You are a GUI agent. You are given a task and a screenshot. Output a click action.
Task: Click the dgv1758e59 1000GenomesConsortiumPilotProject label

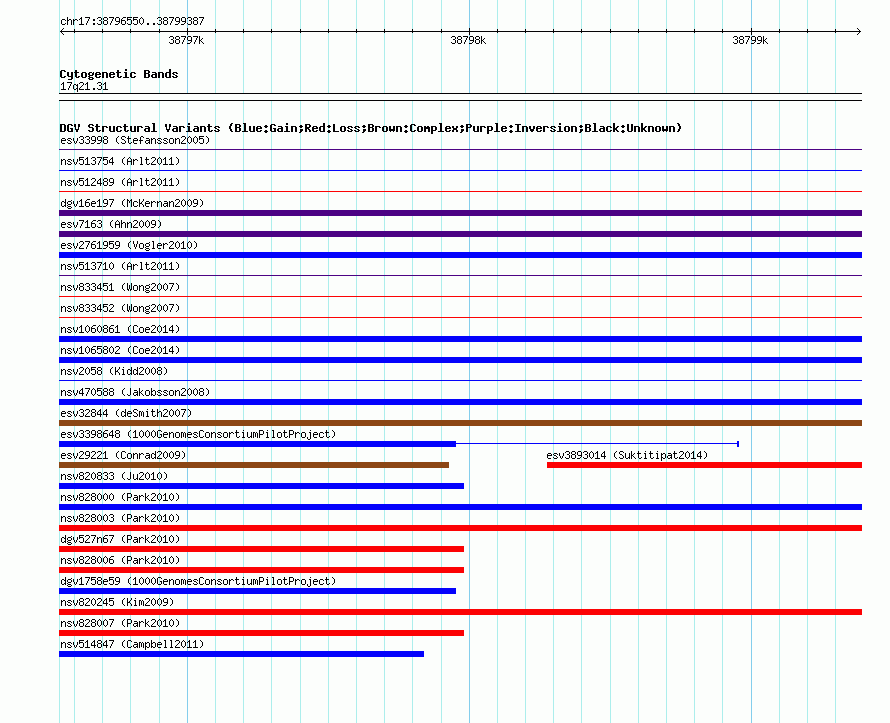tap(198, 581)
